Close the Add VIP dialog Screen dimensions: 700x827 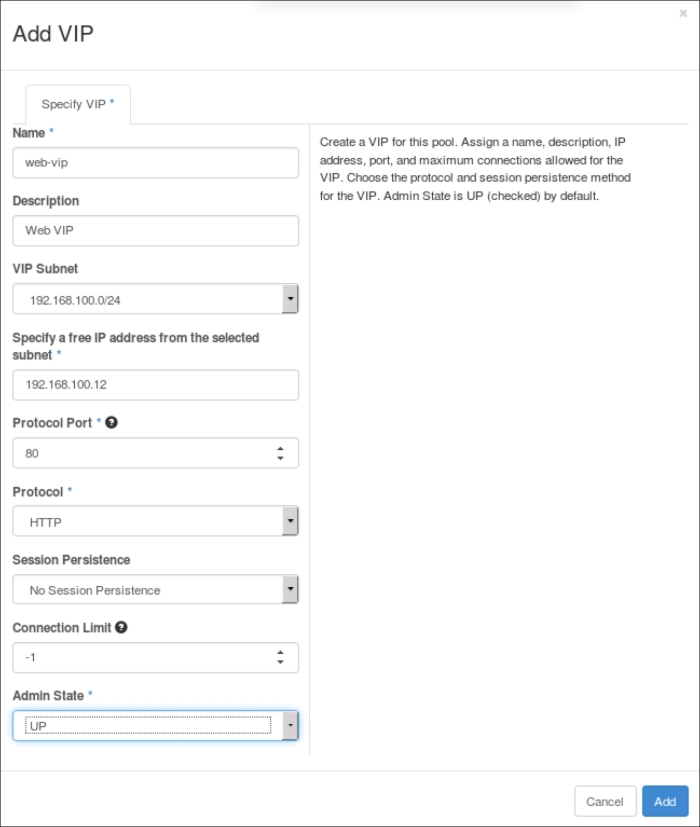click(683, 14)
